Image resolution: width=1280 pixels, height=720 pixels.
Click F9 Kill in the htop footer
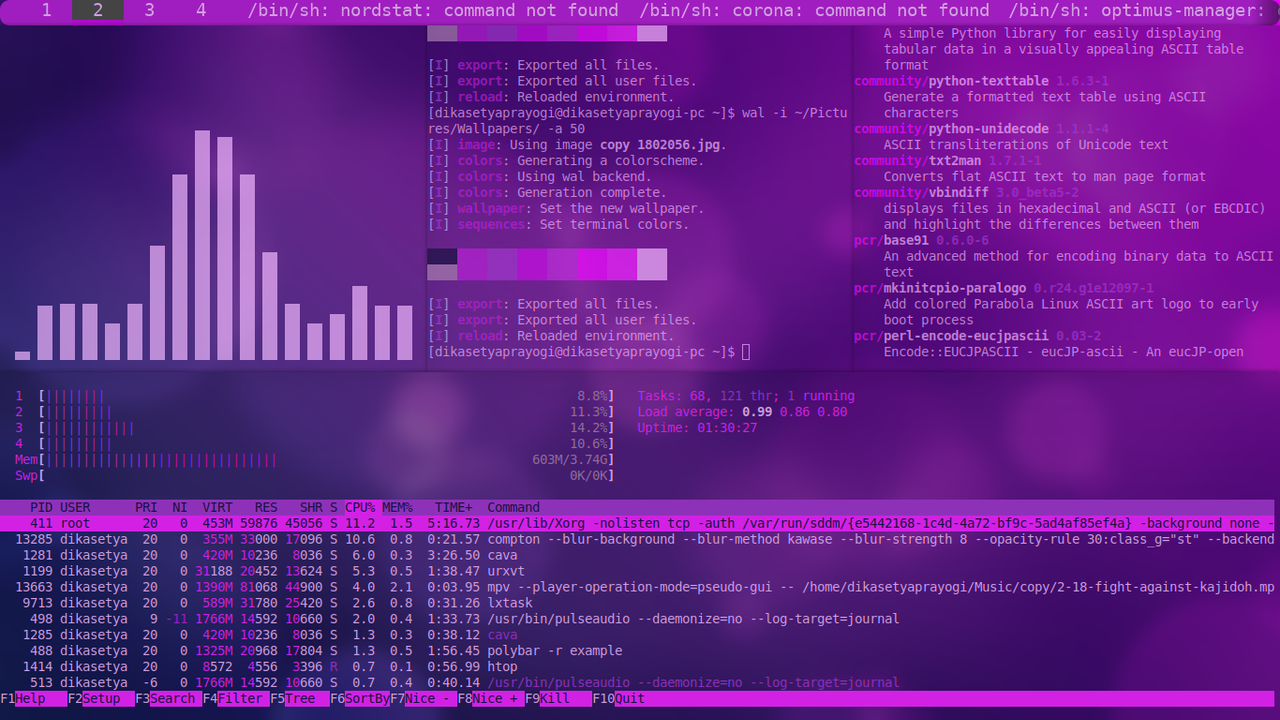[x=558, y=699]
